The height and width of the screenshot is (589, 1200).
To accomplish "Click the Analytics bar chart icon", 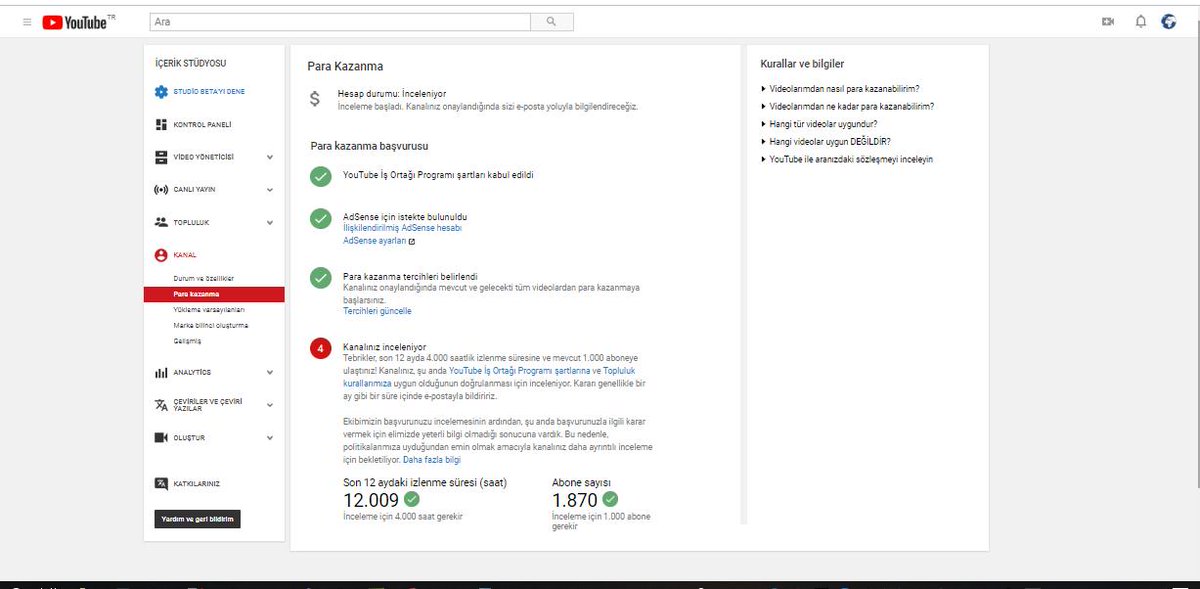I will click(161, 373).
